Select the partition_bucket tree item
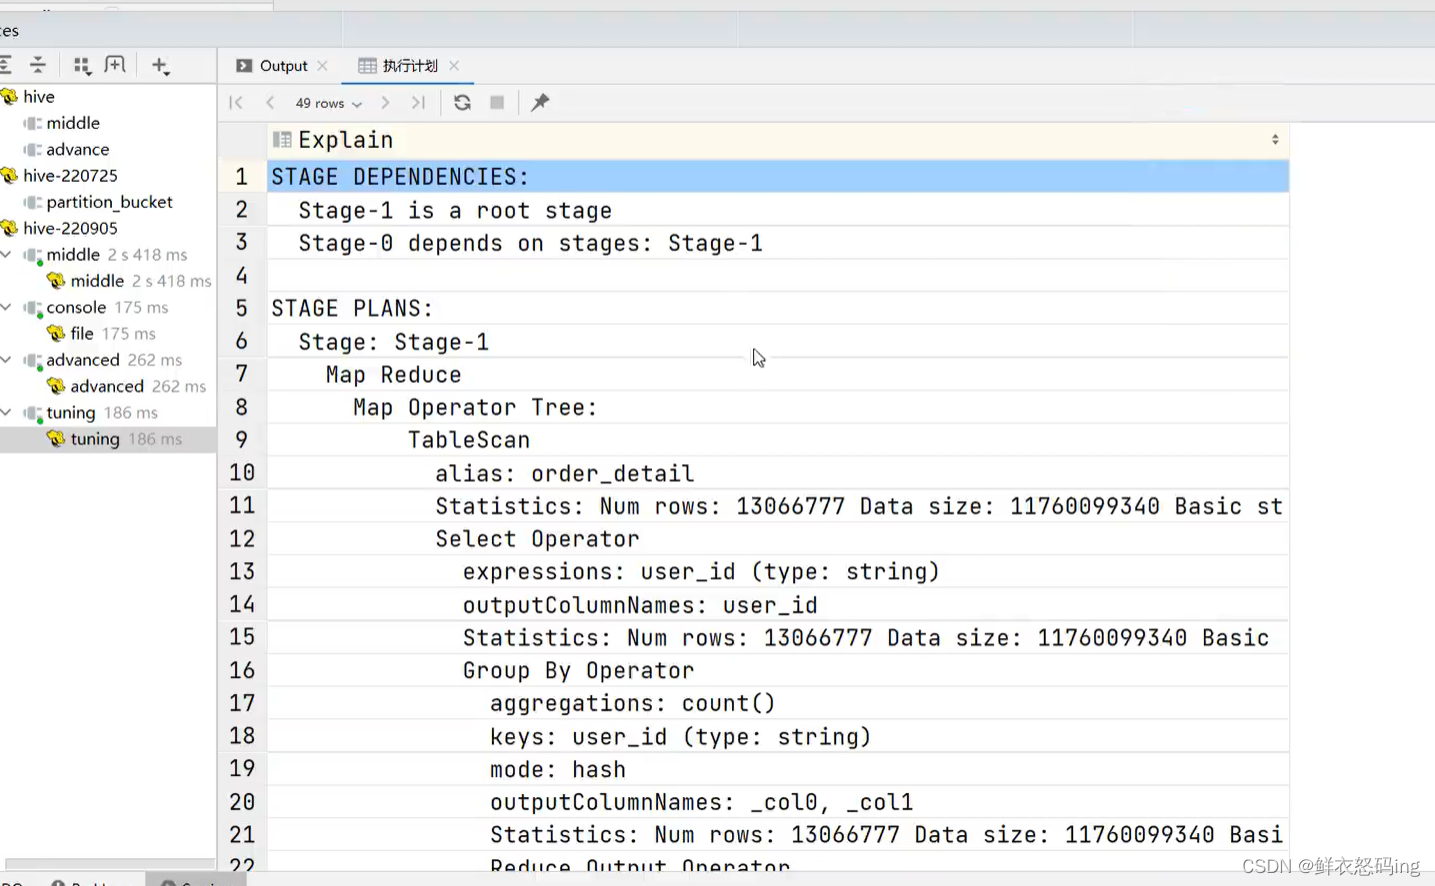 [x=109, y=202]
